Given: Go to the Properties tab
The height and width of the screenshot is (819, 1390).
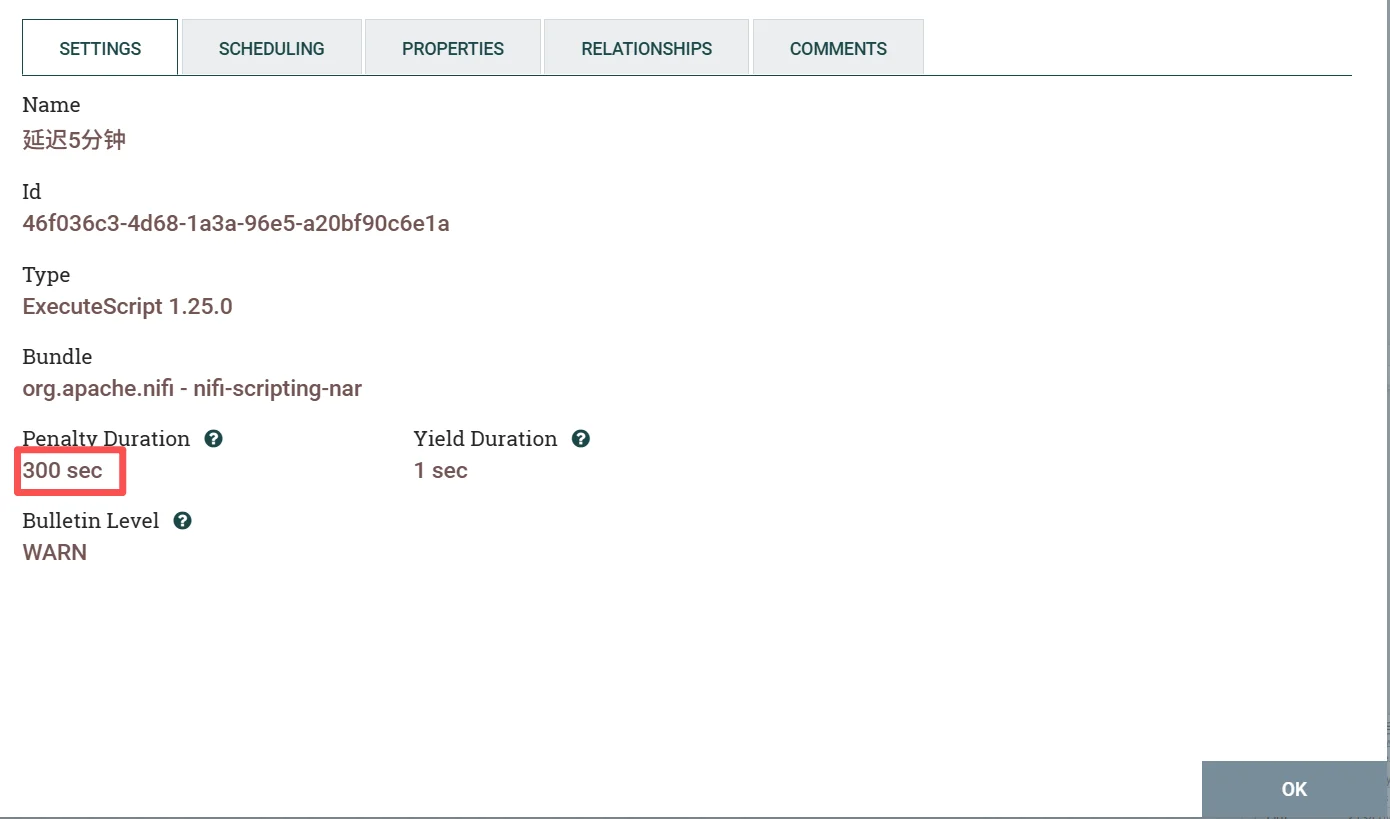Looking at the screenshot, I should (x=453, y=48).
